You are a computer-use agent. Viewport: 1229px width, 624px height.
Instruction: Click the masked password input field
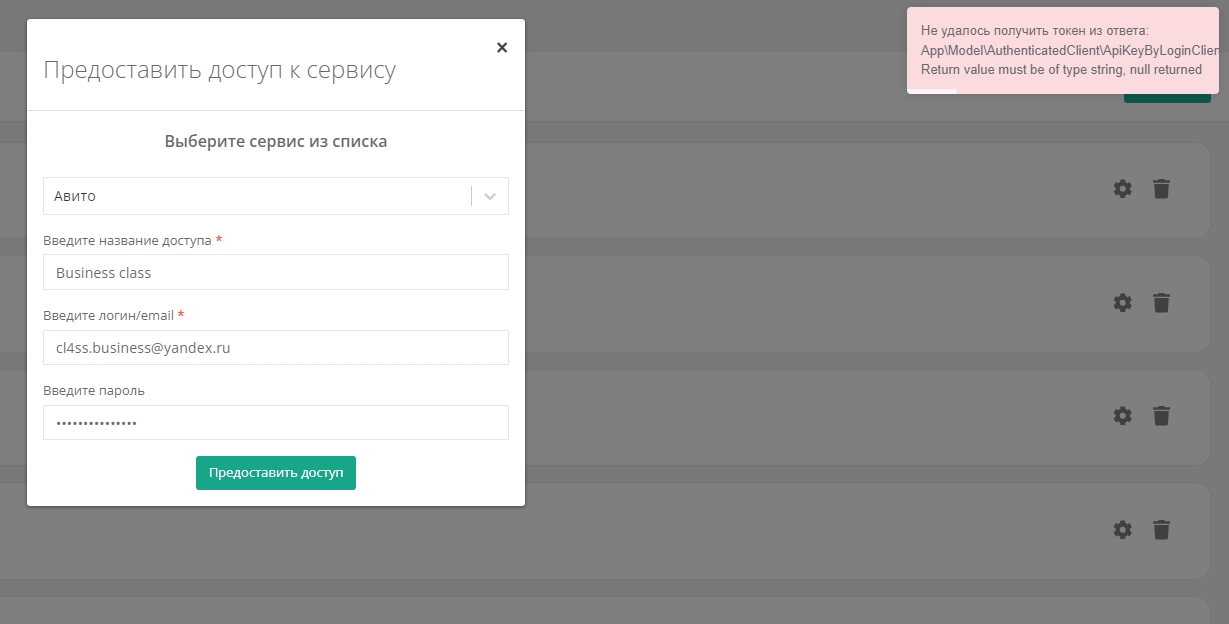click(x=276, y=423)
